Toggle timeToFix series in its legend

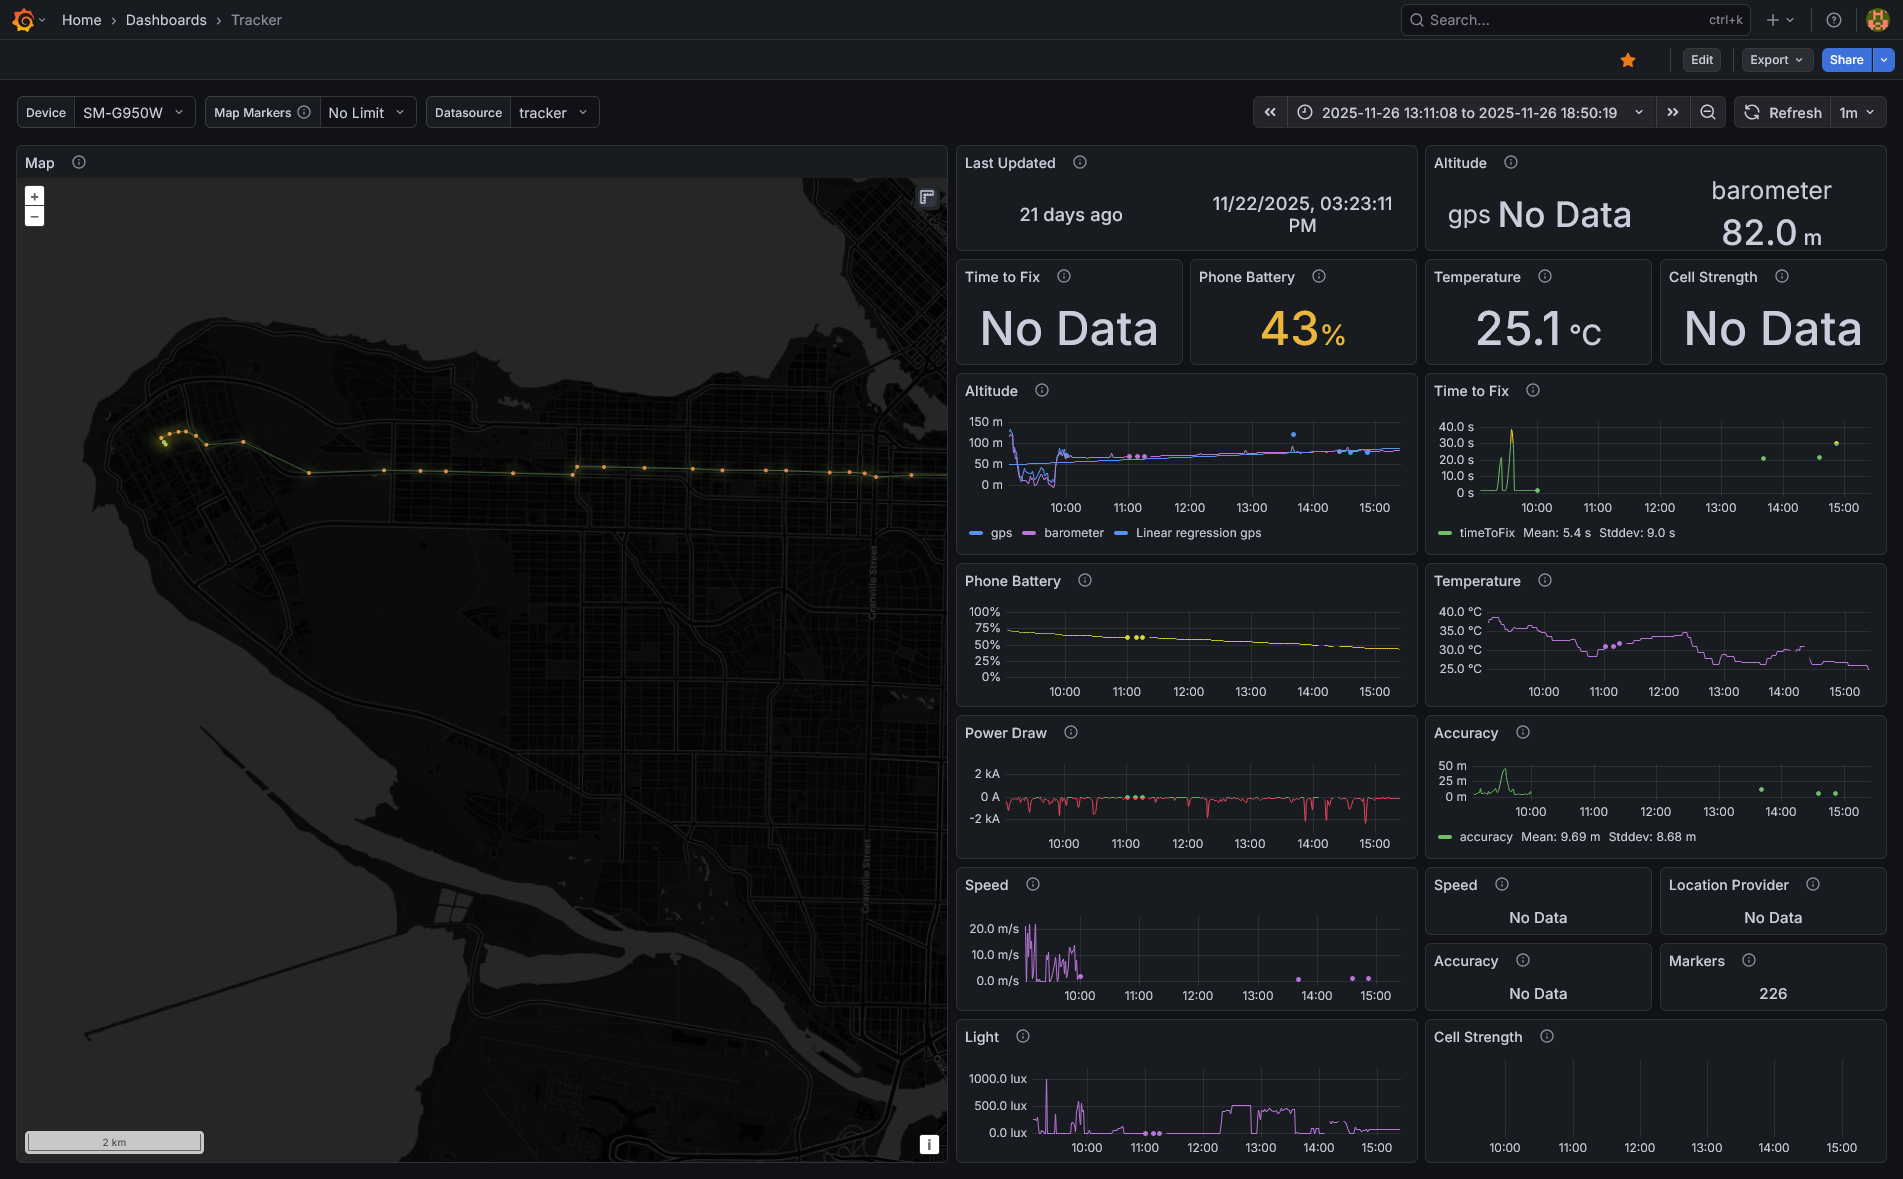[x=1486, y=533]
